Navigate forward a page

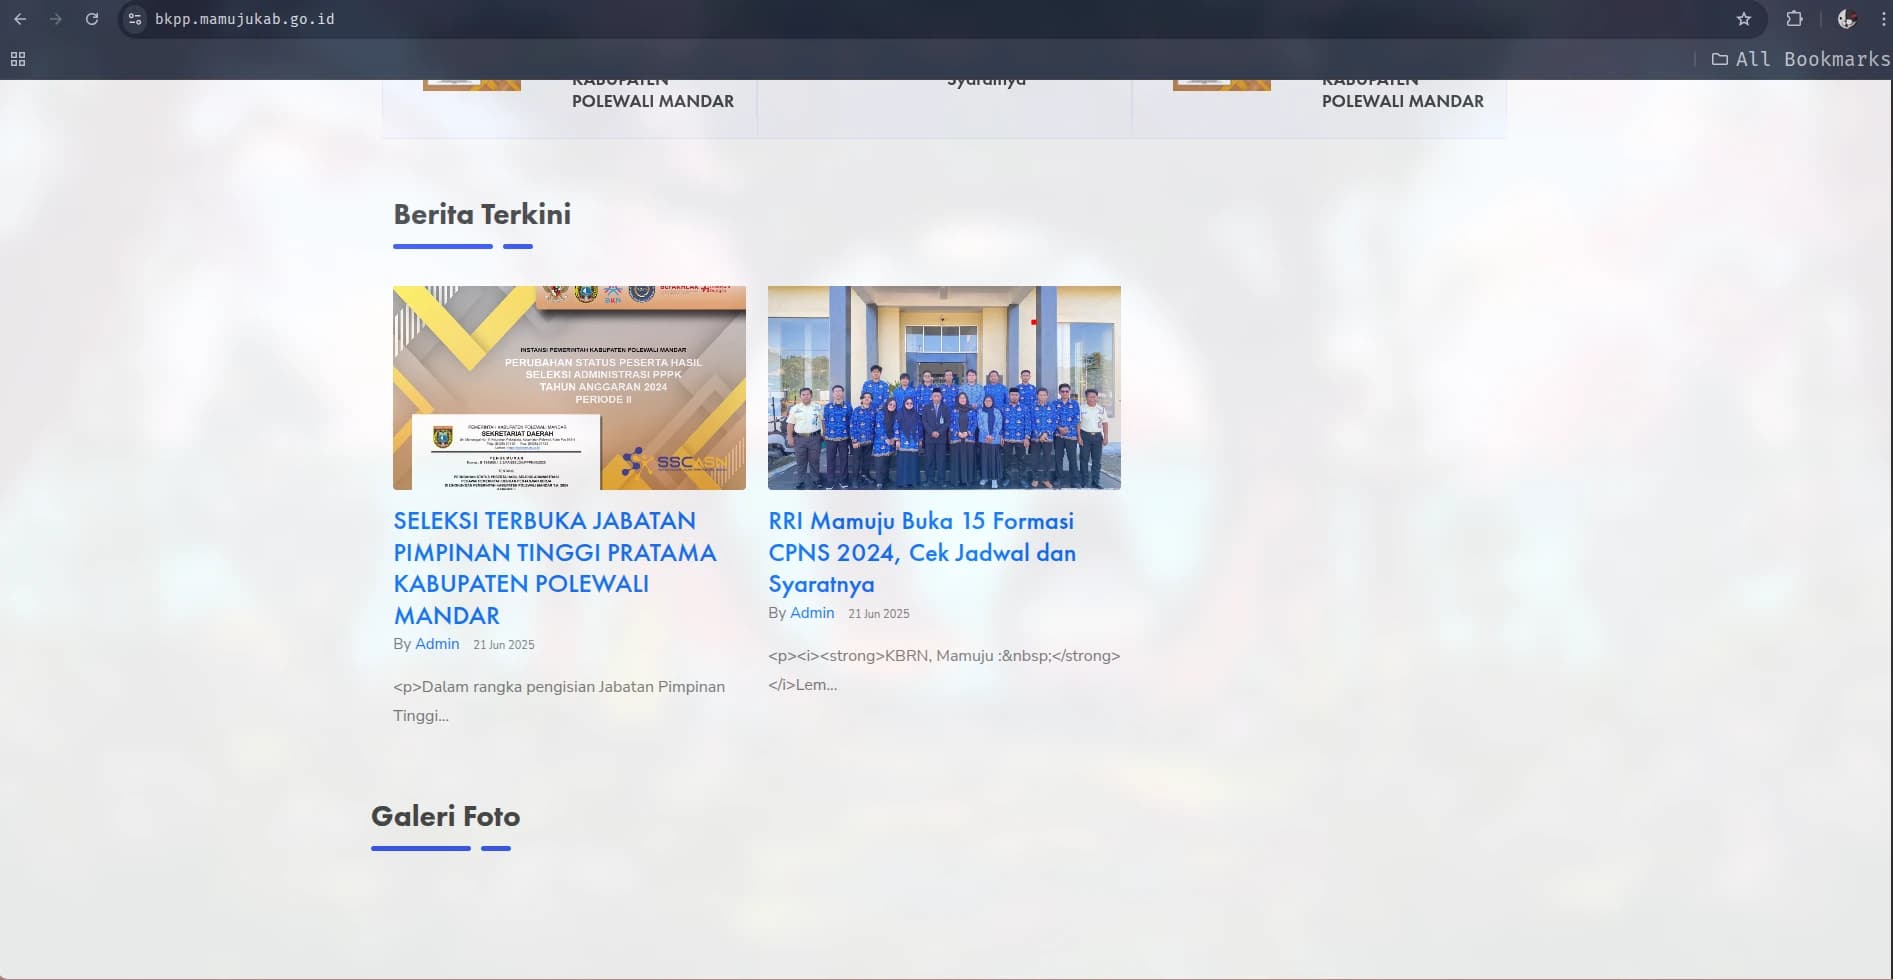[x=57, y=18]
